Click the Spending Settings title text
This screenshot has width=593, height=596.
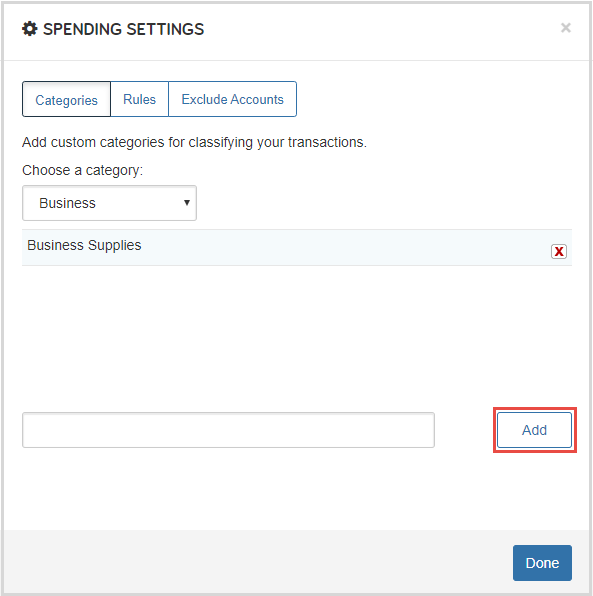[x=124, y=29]
